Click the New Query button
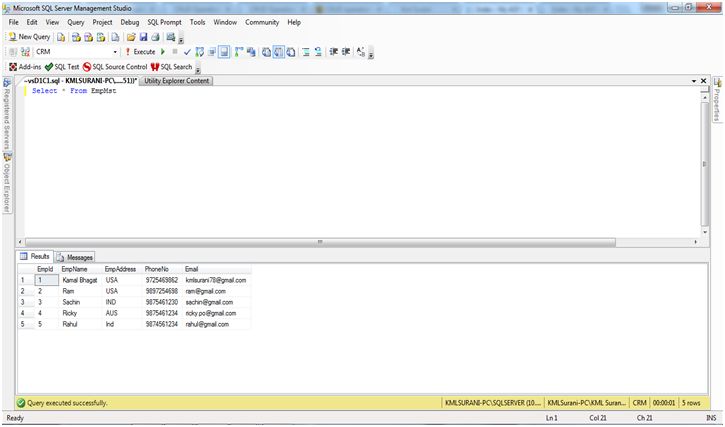Viewport: 725px width, 427px height. click(x=30, y=37)
